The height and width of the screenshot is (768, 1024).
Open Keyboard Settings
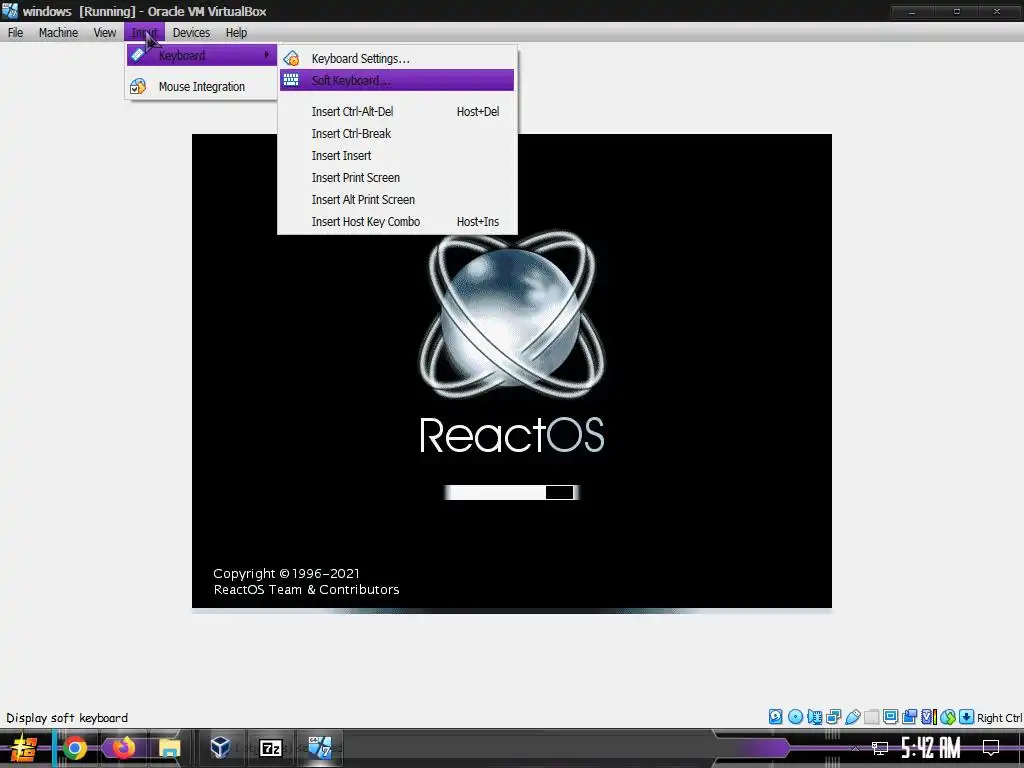coord(397,59)
